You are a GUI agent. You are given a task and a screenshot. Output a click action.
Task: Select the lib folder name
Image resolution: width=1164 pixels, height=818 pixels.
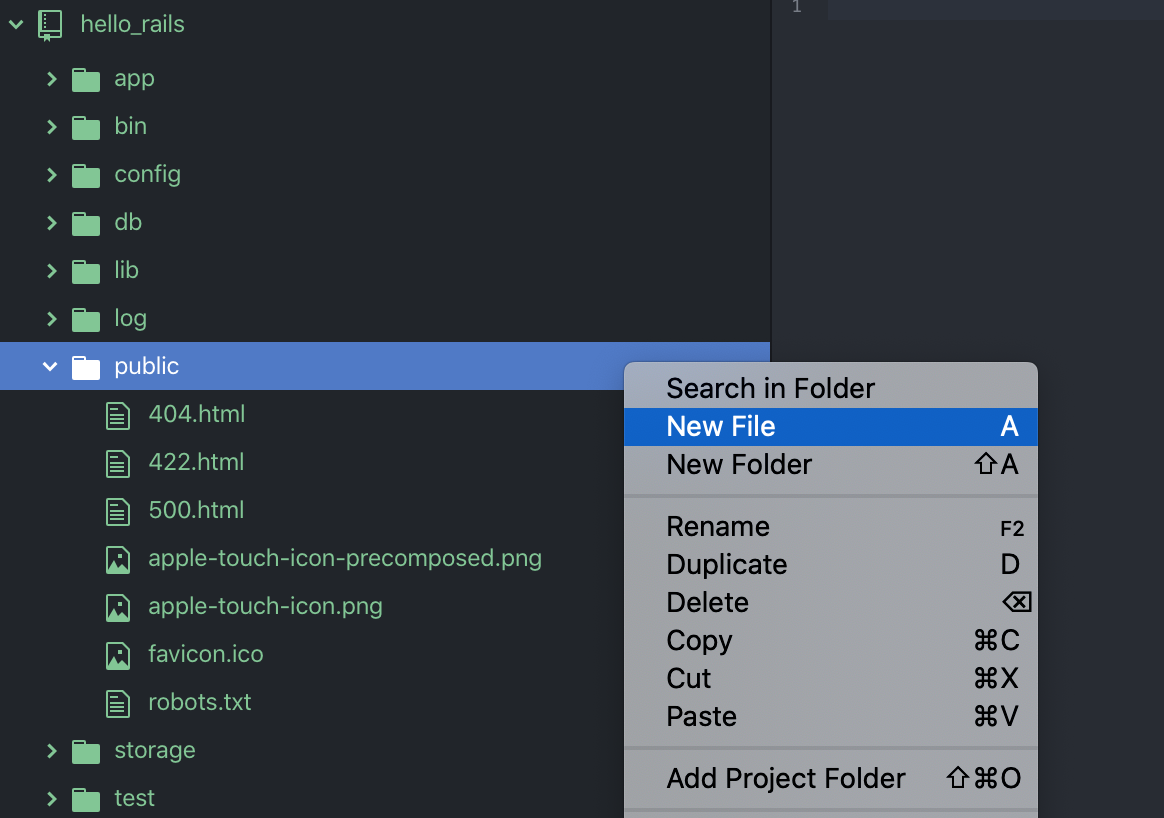coord(127,270)
